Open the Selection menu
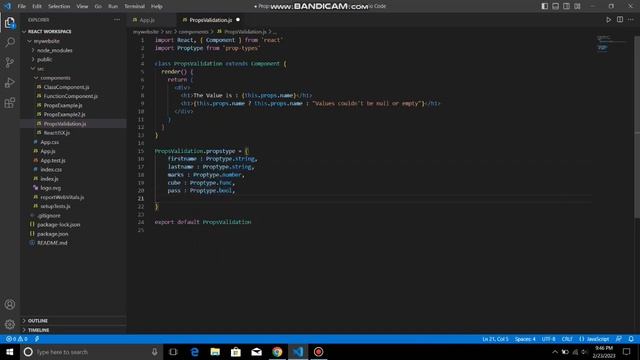The height and width of the screenshot is (360, 640). click(x=59, y=6)
